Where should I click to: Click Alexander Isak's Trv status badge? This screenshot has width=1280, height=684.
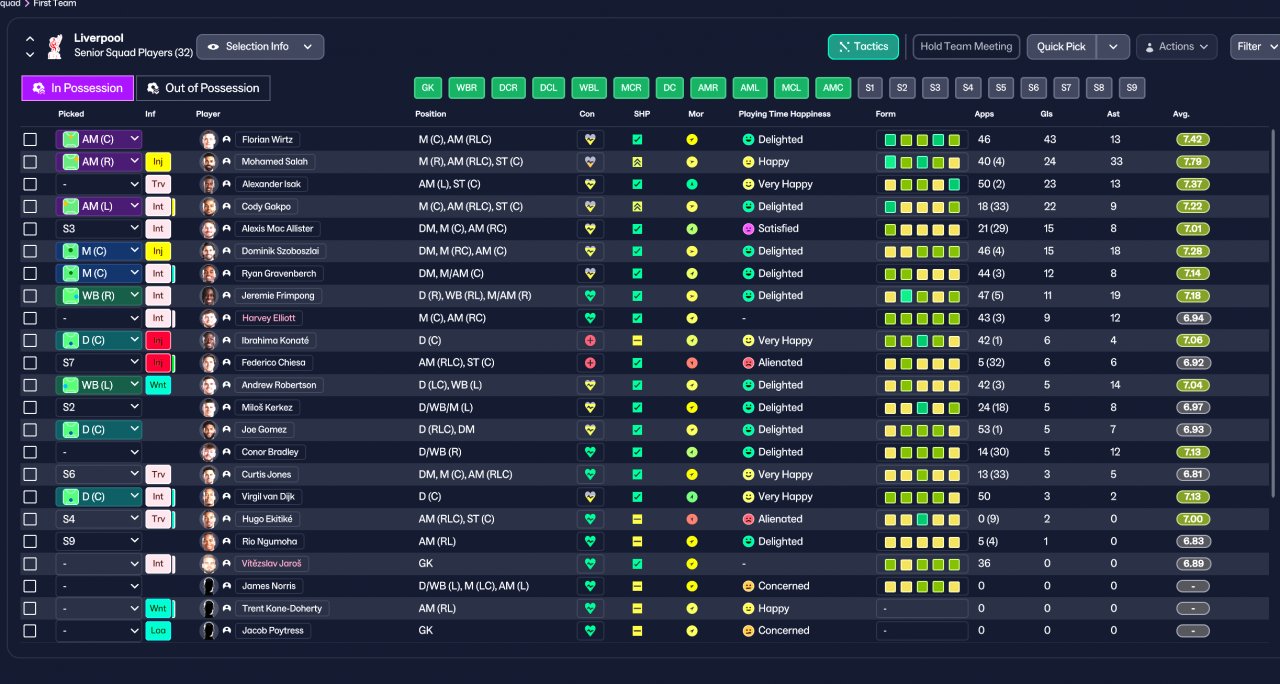click(x=158, y=184)
